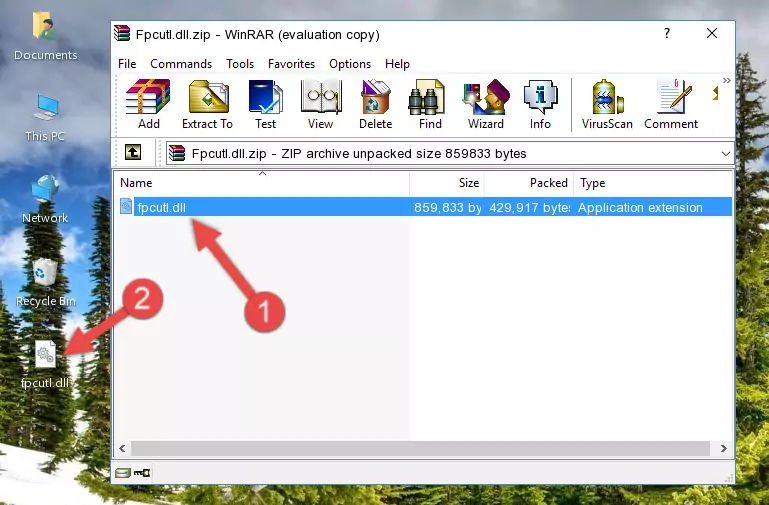
Task: Click the drive icon in status bar
Action: pos(123,473)
